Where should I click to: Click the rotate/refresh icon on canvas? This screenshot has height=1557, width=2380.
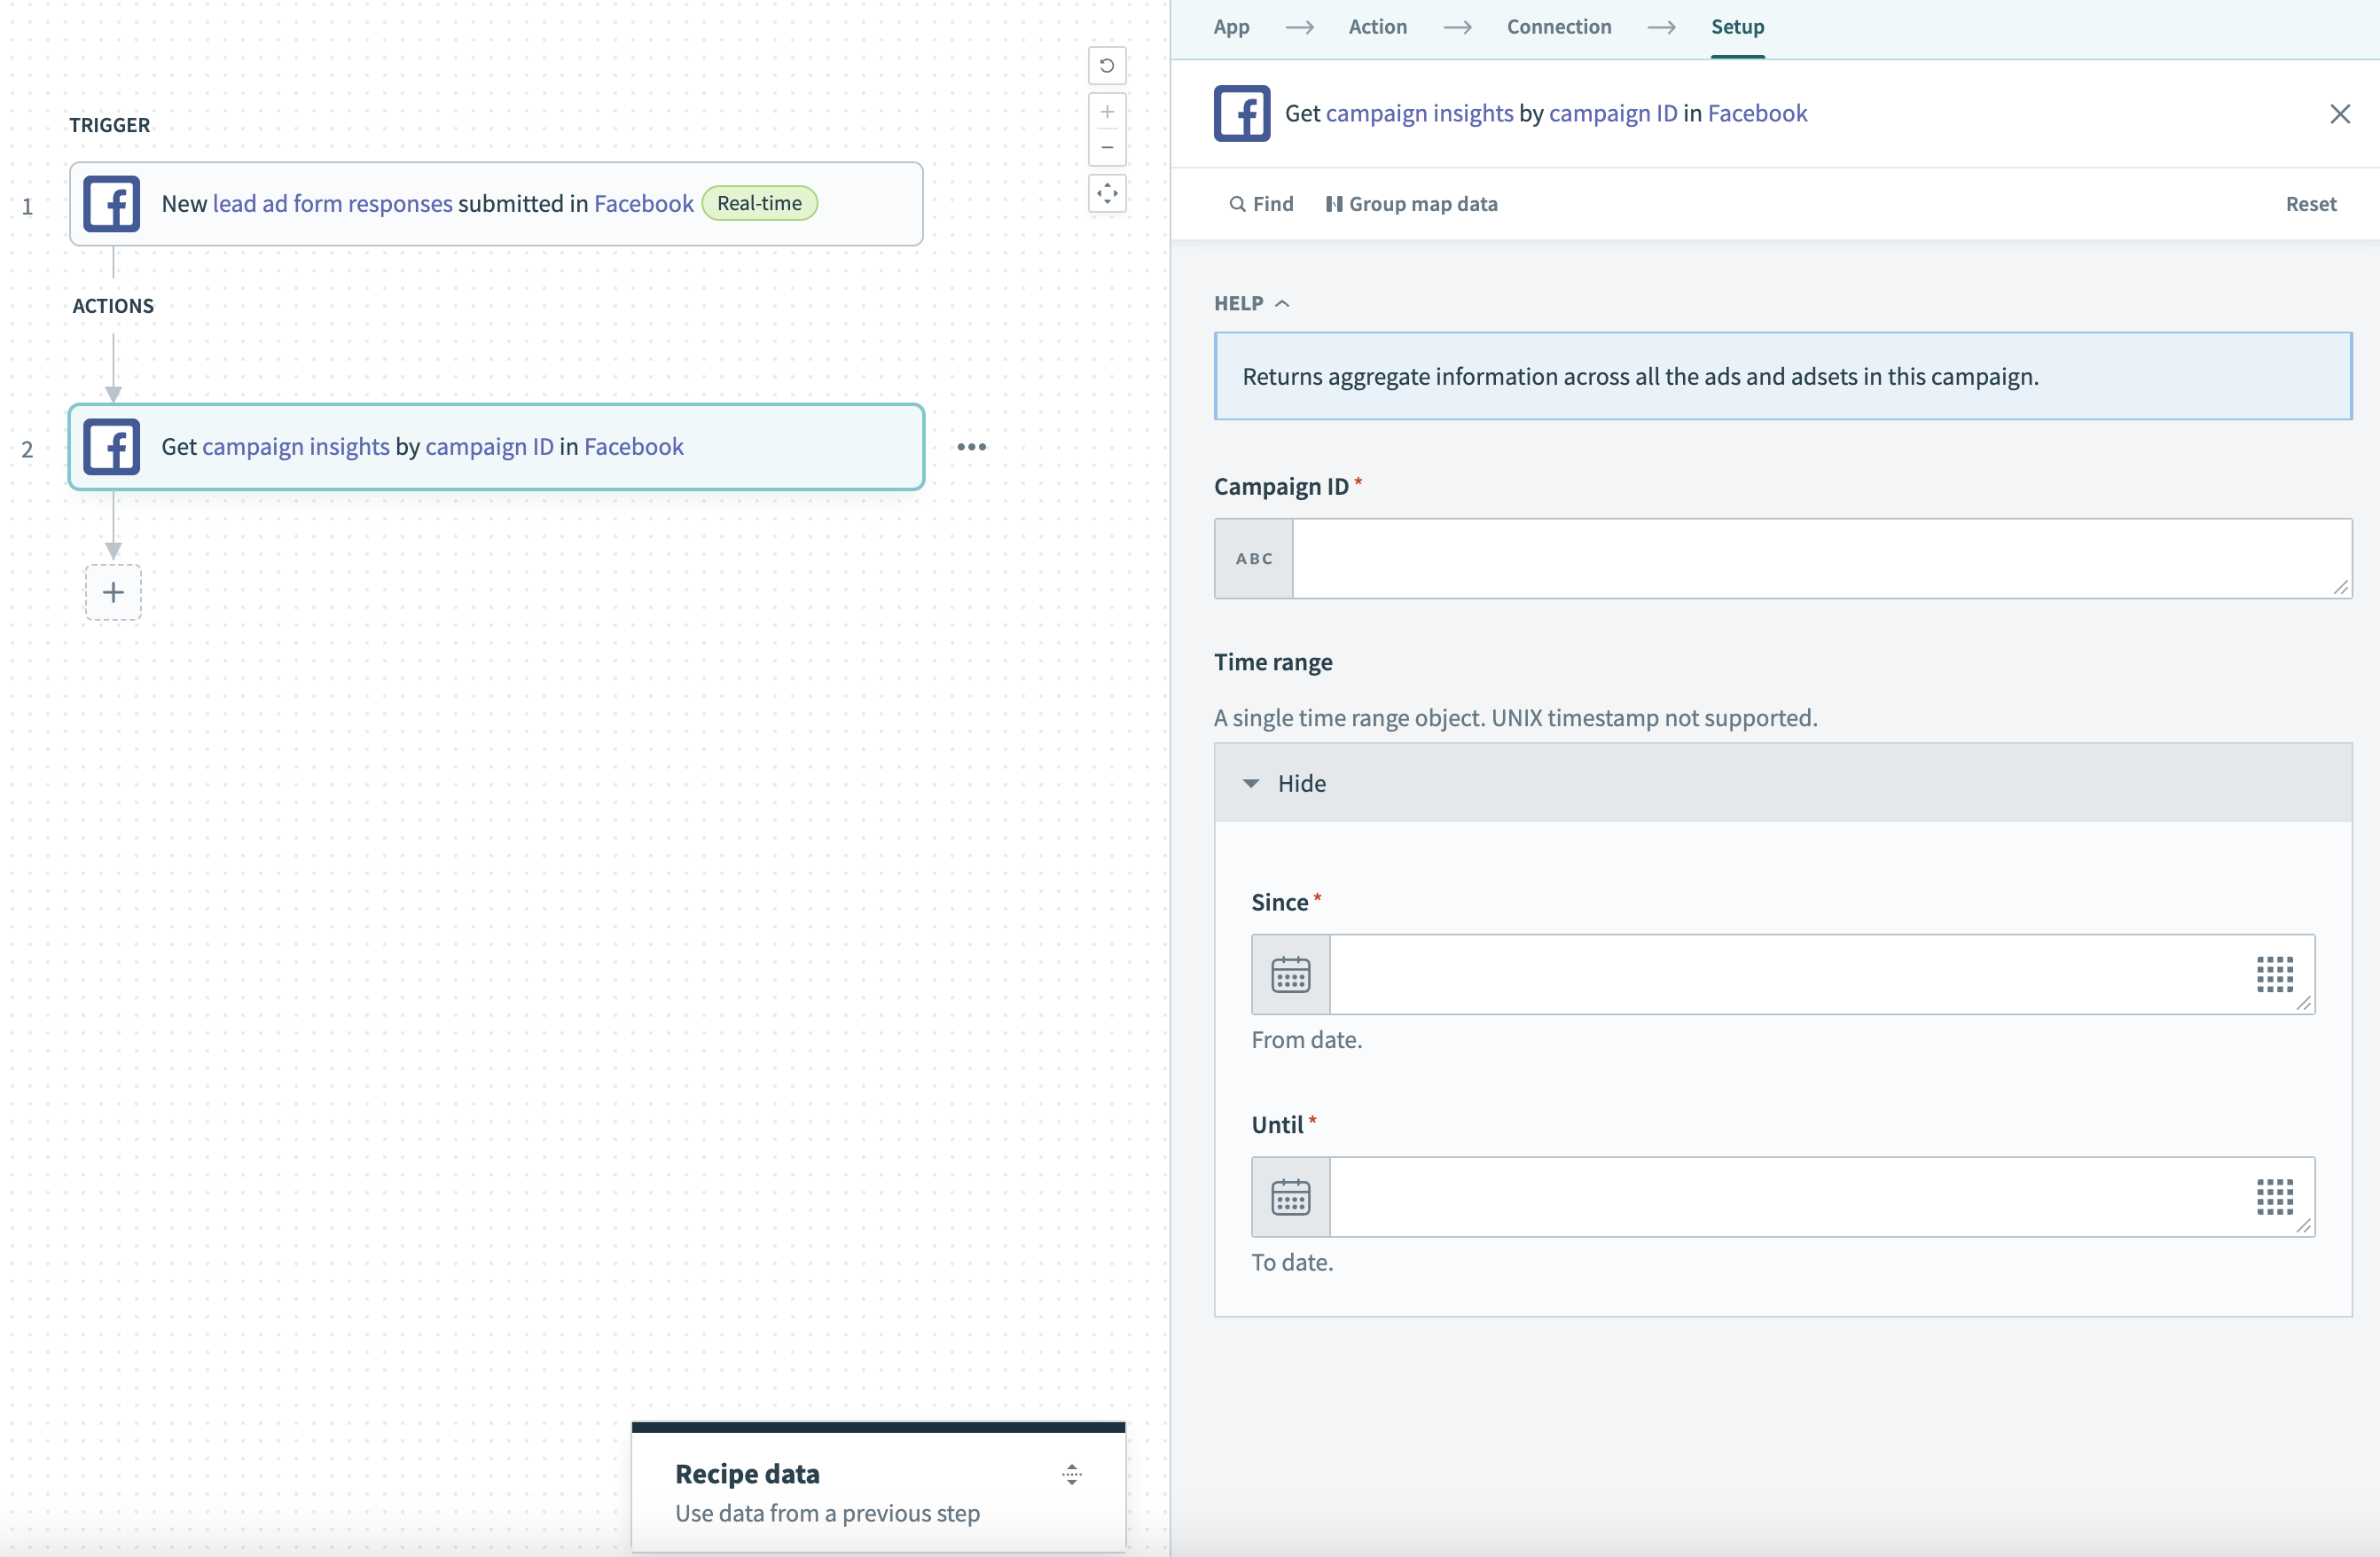(1108, 66)
